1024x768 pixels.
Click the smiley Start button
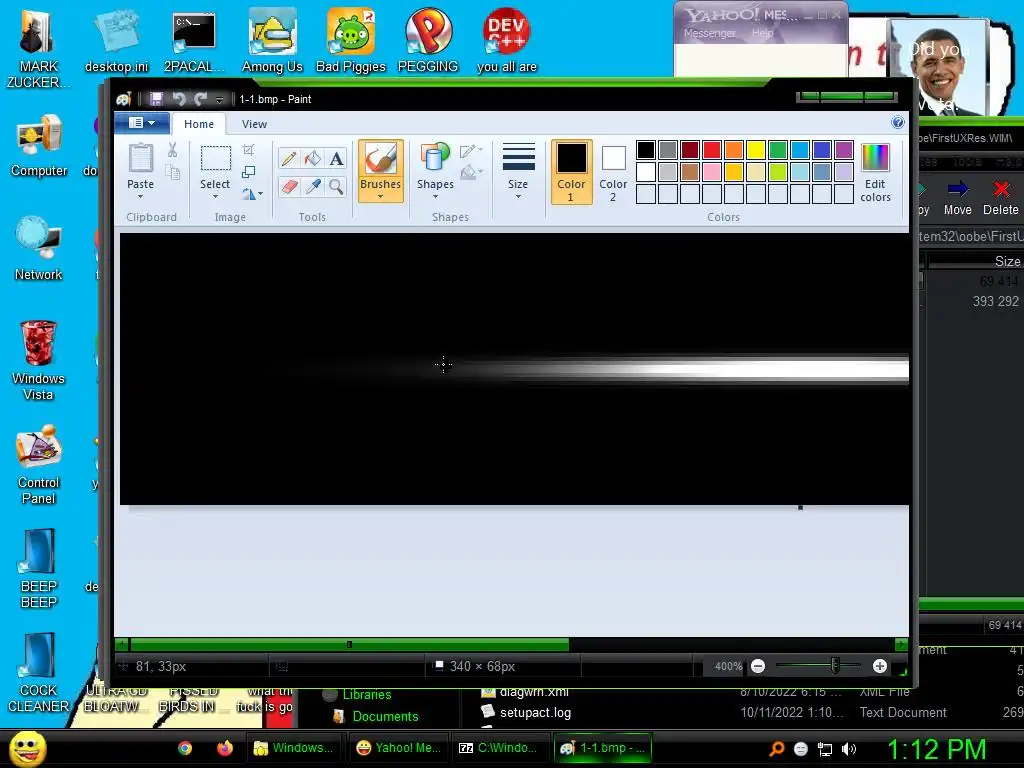pos(27,748)
